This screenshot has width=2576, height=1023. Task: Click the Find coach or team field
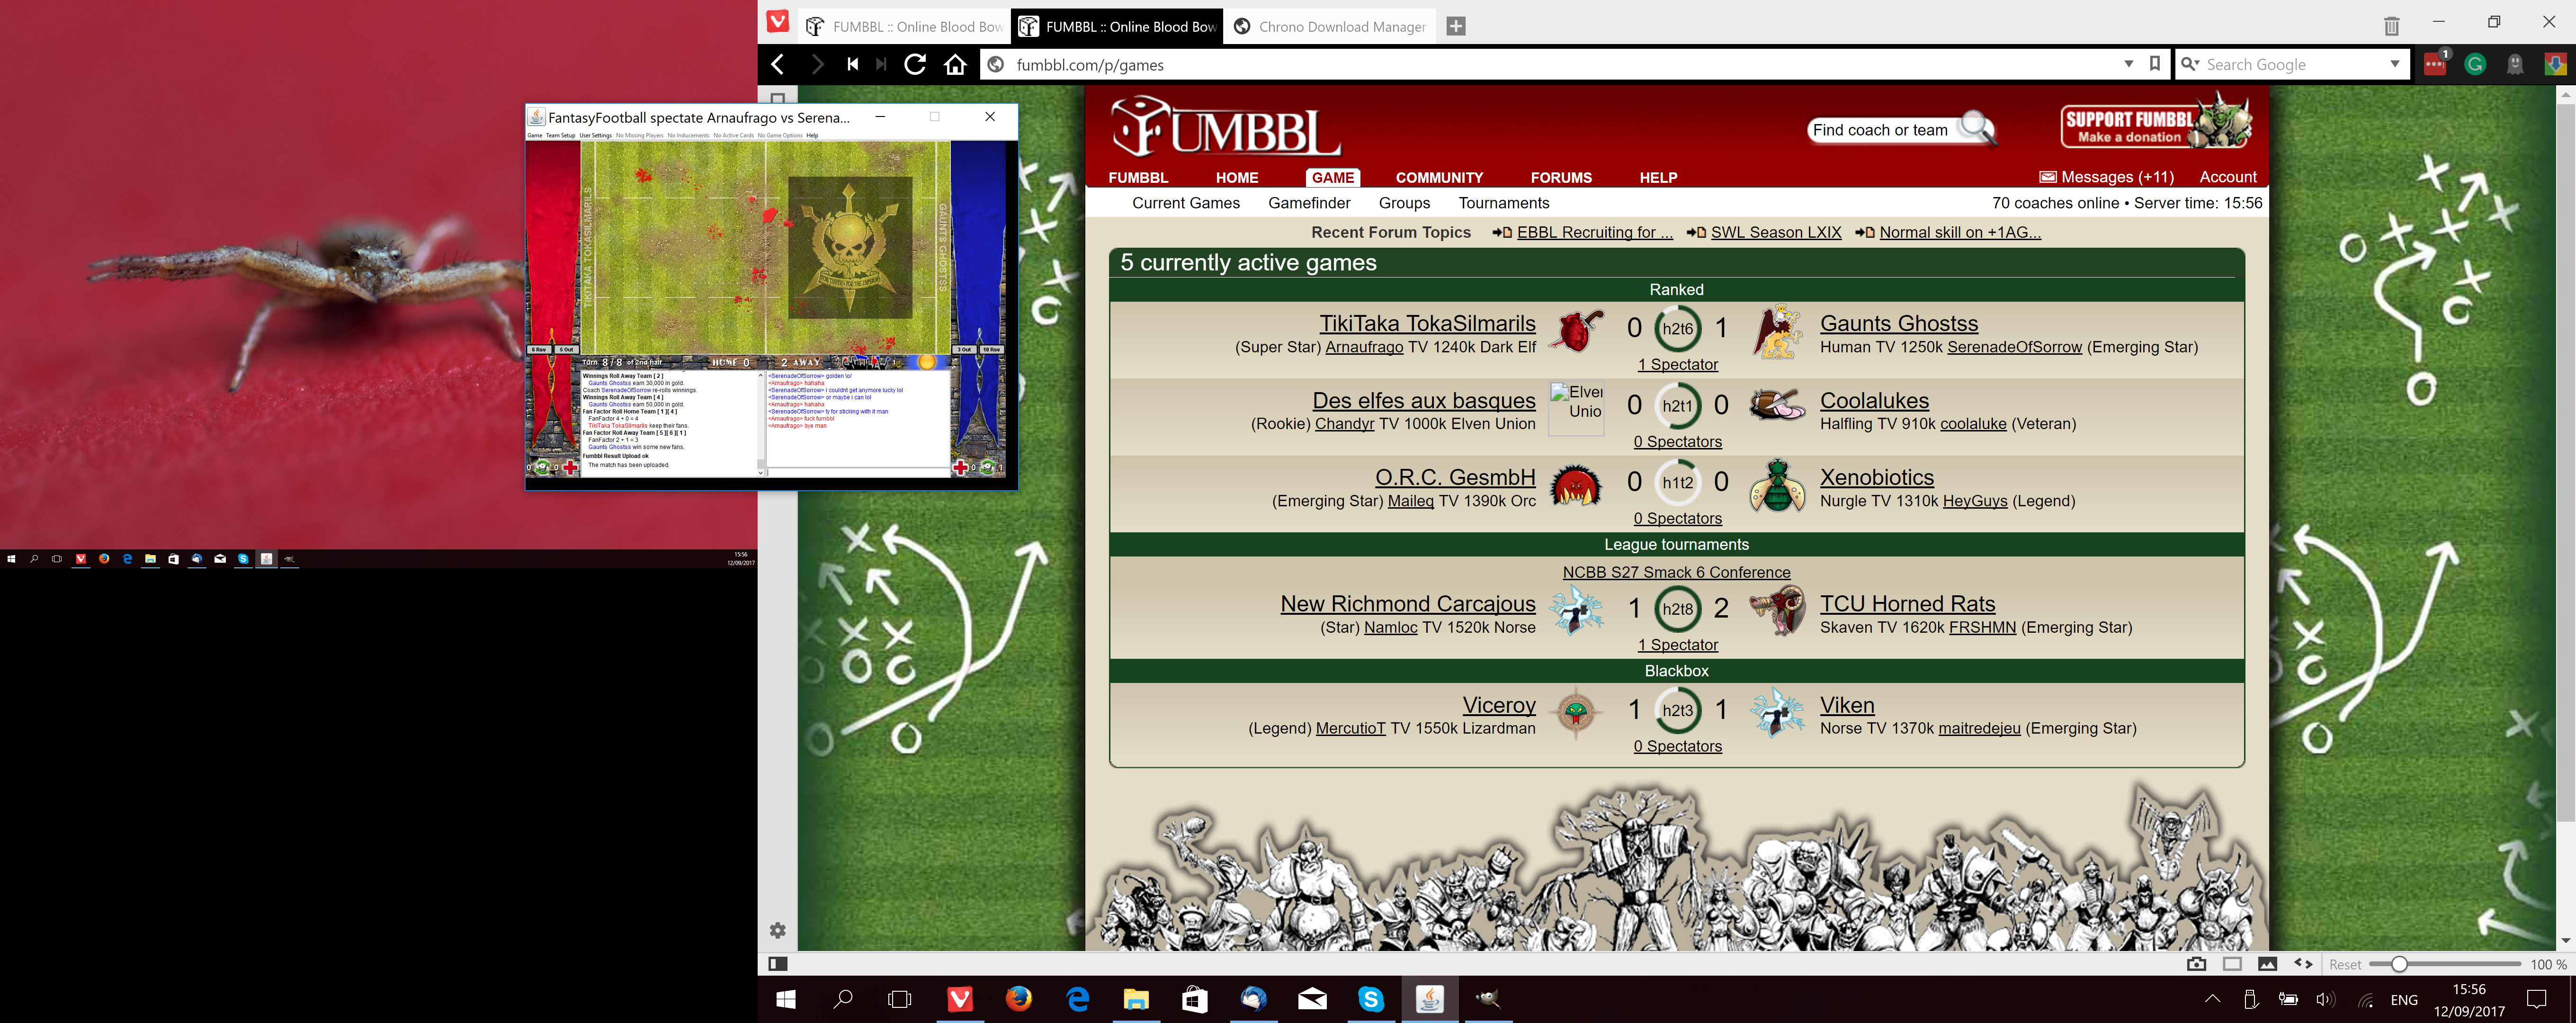(x=1880, y=130)
